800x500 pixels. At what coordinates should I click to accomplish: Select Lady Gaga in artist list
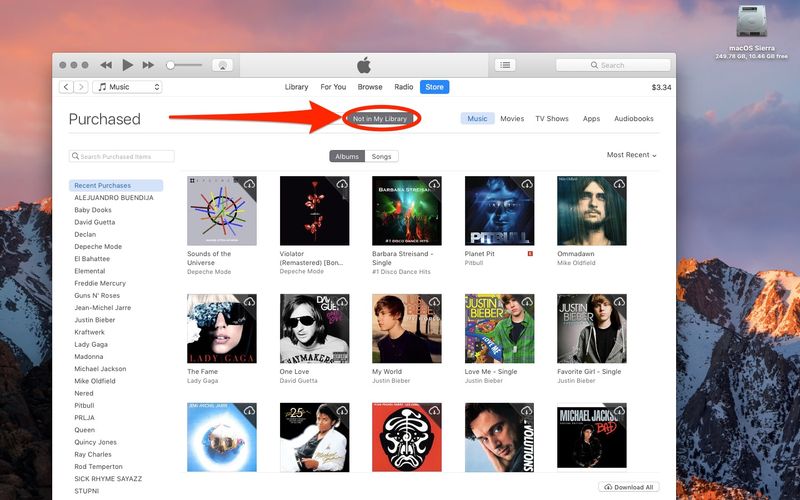pyautogui.click(x=91, y=344)
